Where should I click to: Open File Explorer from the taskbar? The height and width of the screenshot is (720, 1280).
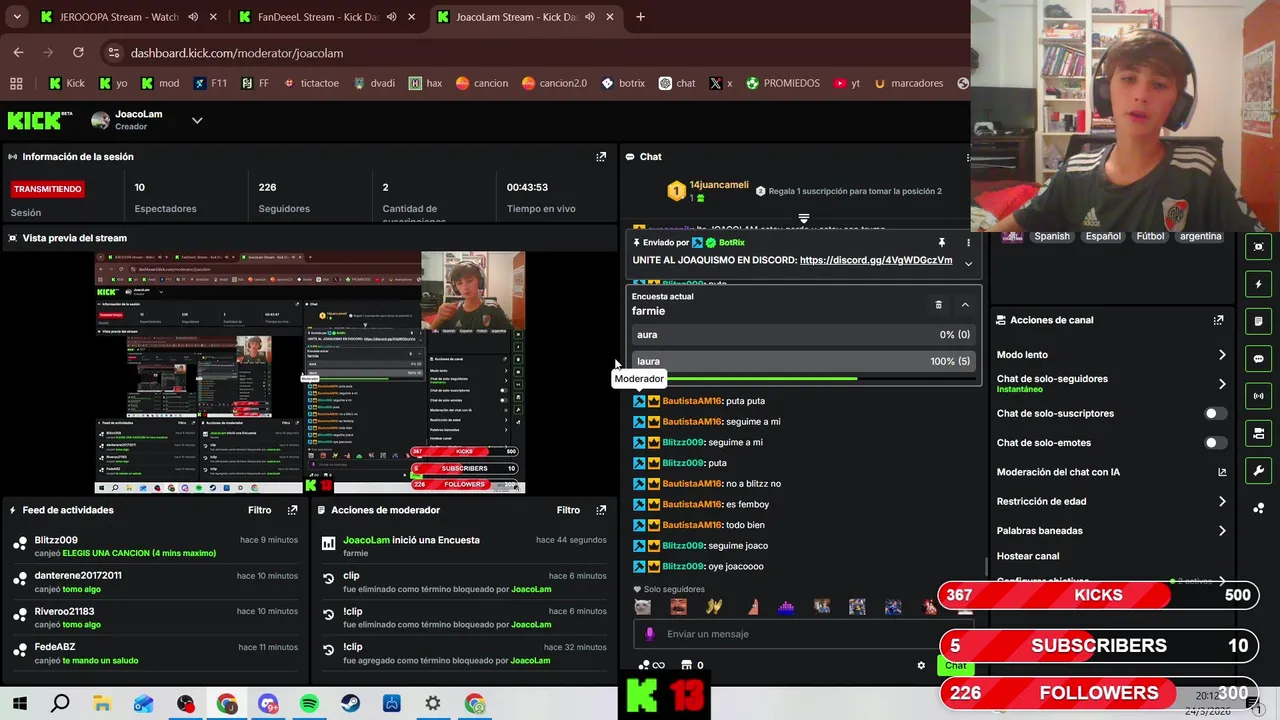(x=102, y=704)
